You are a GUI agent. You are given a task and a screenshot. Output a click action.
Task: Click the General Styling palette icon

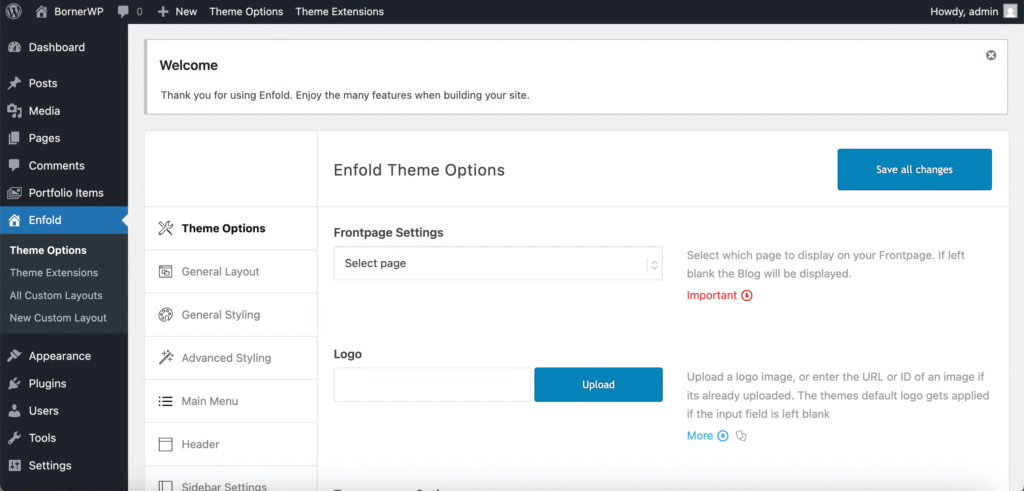tap(166, 315)
